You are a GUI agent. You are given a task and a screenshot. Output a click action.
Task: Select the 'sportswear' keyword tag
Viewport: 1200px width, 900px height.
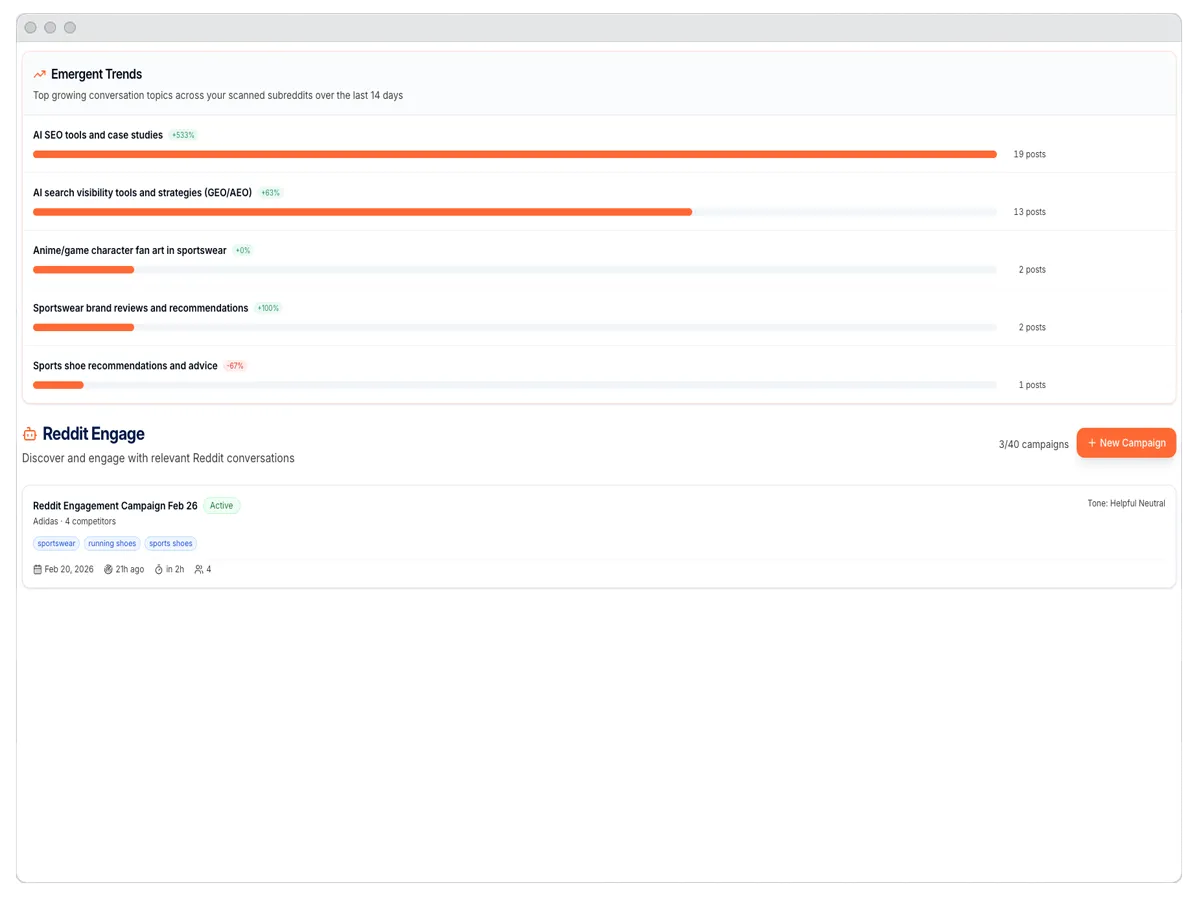pyautogui.click(x=55, y=543)
